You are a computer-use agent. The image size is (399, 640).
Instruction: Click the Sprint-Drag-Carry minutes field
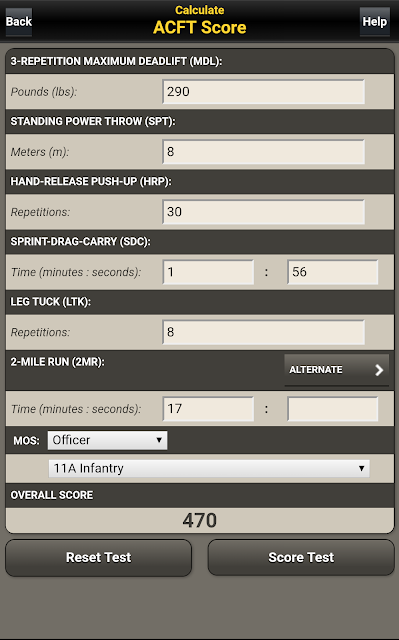point(208,272)
